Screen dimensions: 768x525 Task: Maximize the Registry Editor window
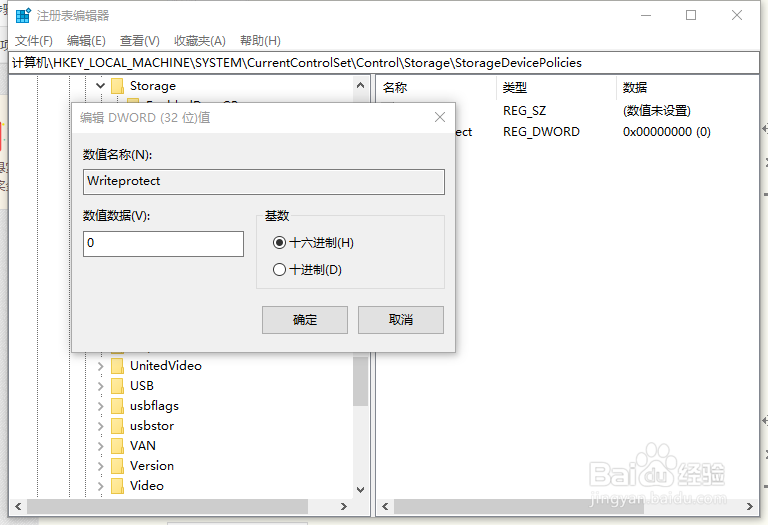pos(691,15)
